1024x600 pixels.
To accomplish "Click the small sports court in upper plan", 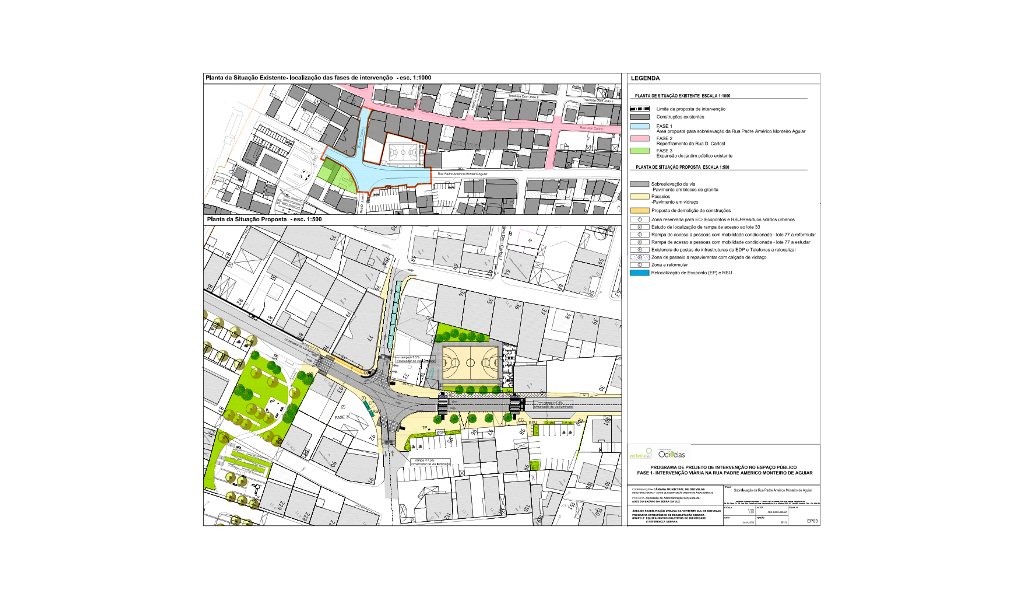I will pyautogui.click(x=402, y=154).
